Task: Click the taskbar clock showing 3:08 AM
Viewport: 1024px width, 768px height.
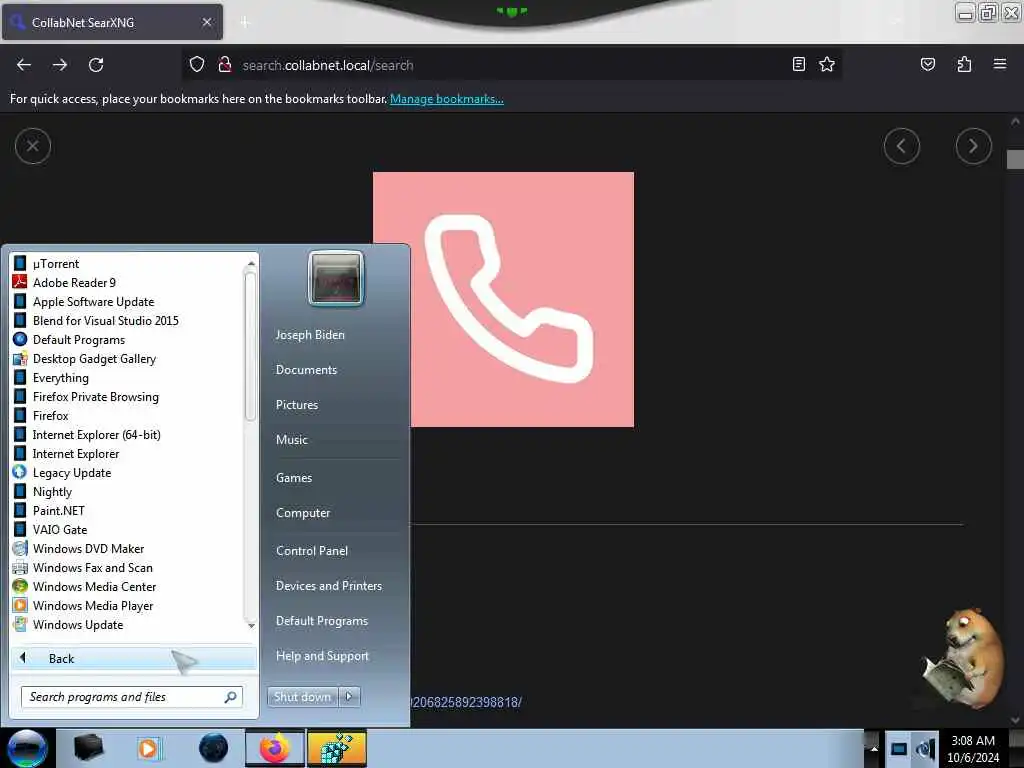Action: coord(973,748)
